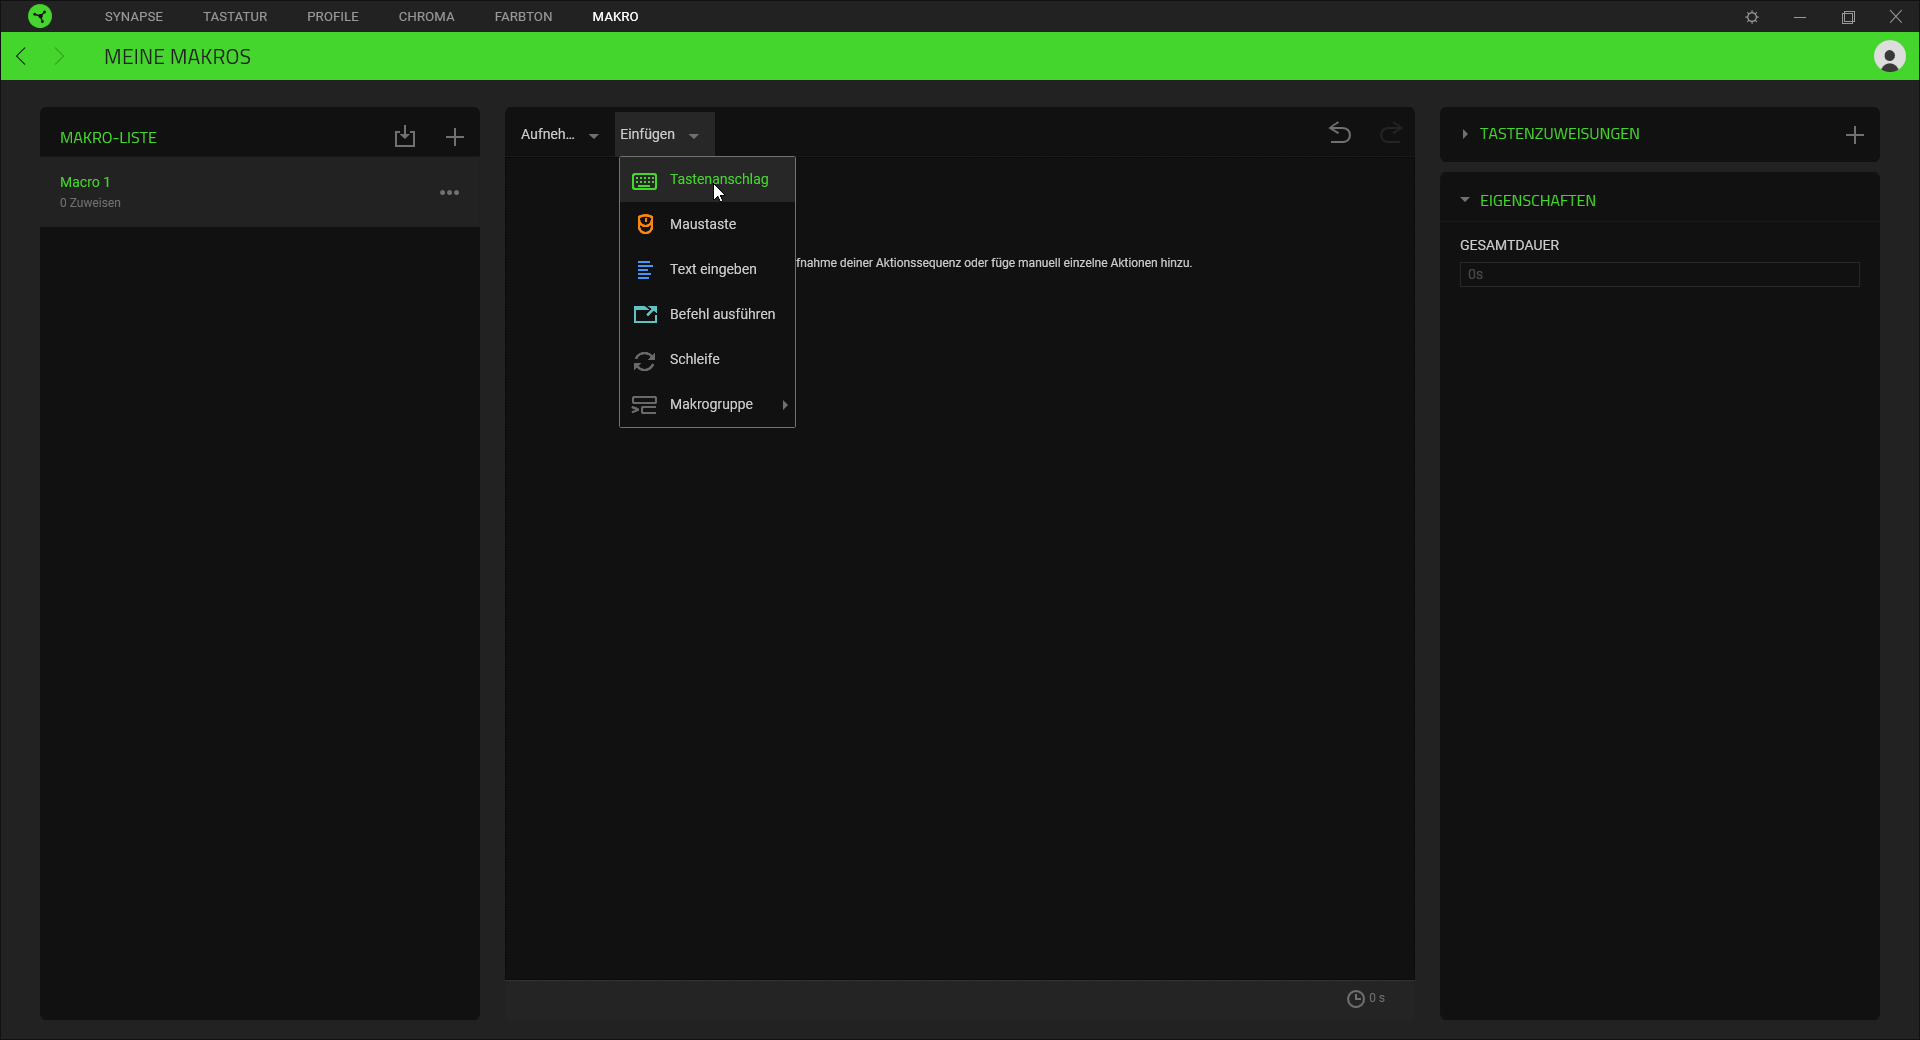Add key assignment with plus icon

coord(1854,135)
